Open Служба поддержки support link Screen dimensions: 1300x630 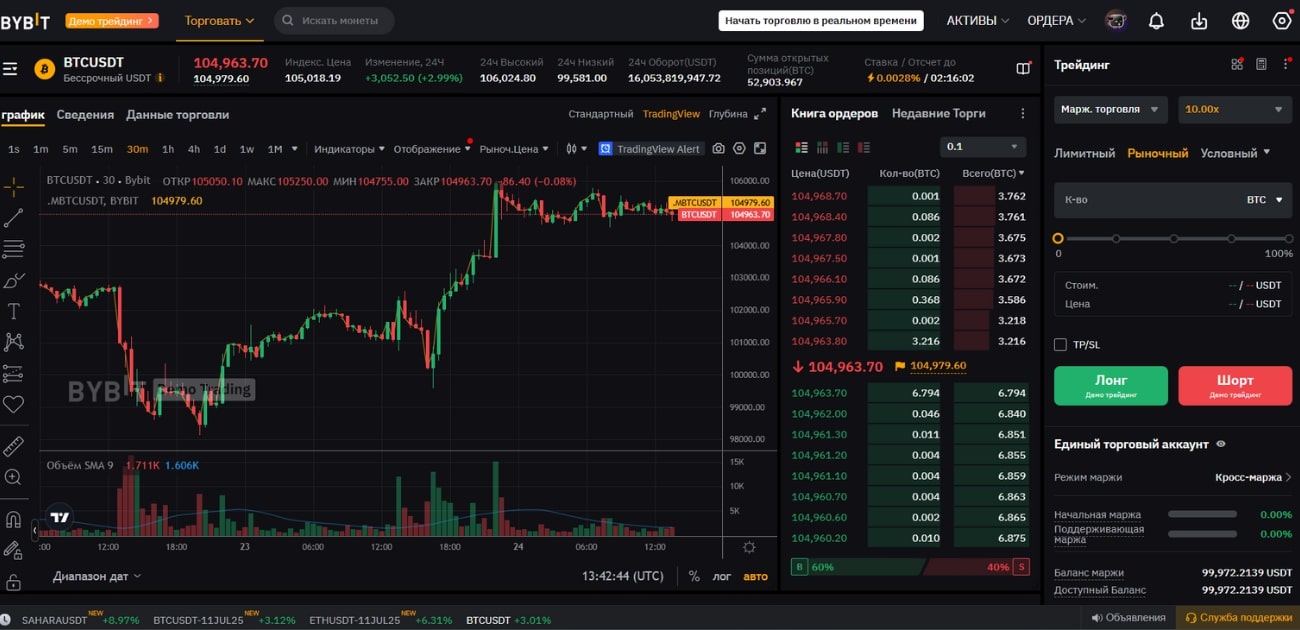coord(1238,617)
